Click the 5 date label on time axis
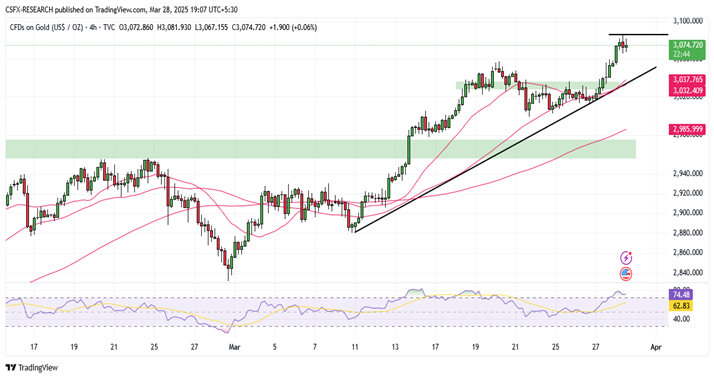714x379 pixels. 275,347
